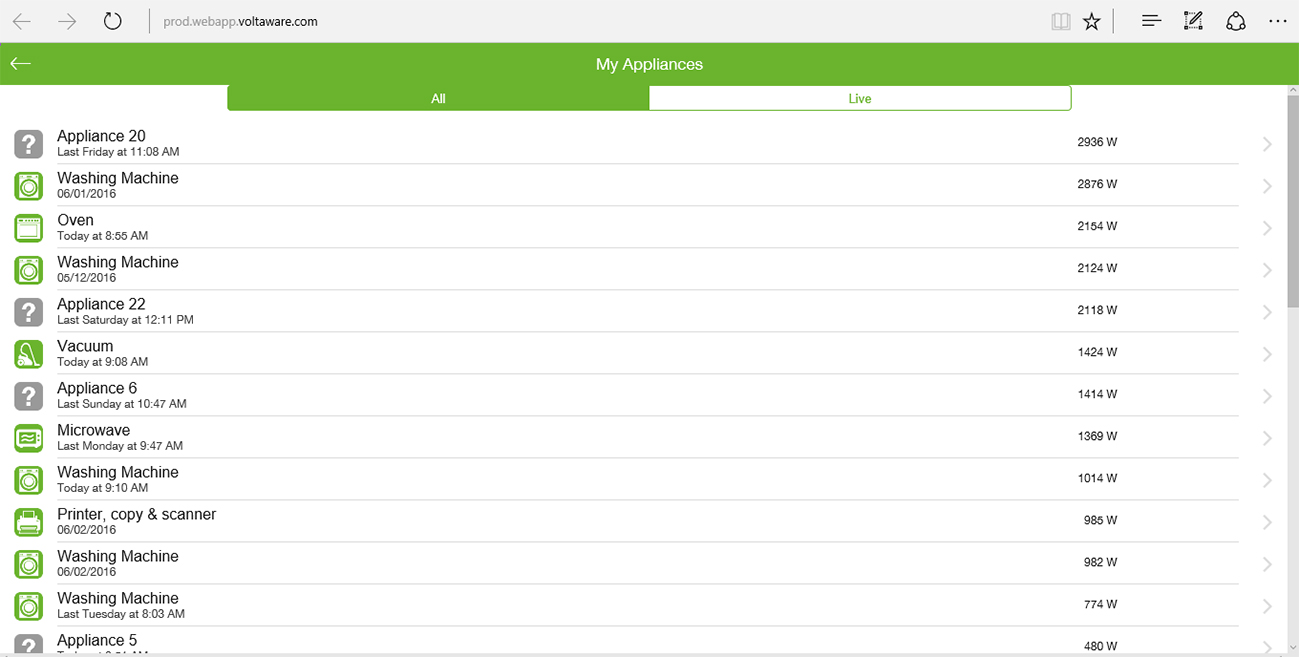Open Oven details via right chevron
The width and height of the screenshot is (1299, 657).
(1267, 228)
